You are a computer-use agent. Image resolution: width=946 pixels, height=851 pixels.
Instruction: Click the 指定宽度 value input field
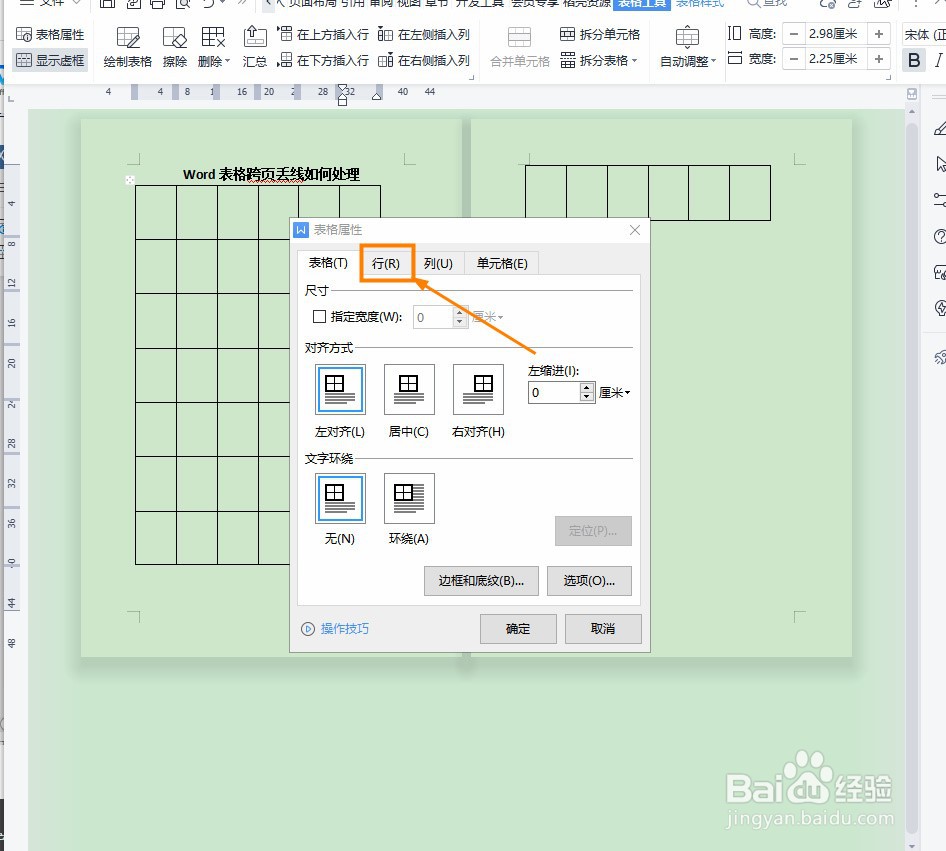tap(433, 317)
